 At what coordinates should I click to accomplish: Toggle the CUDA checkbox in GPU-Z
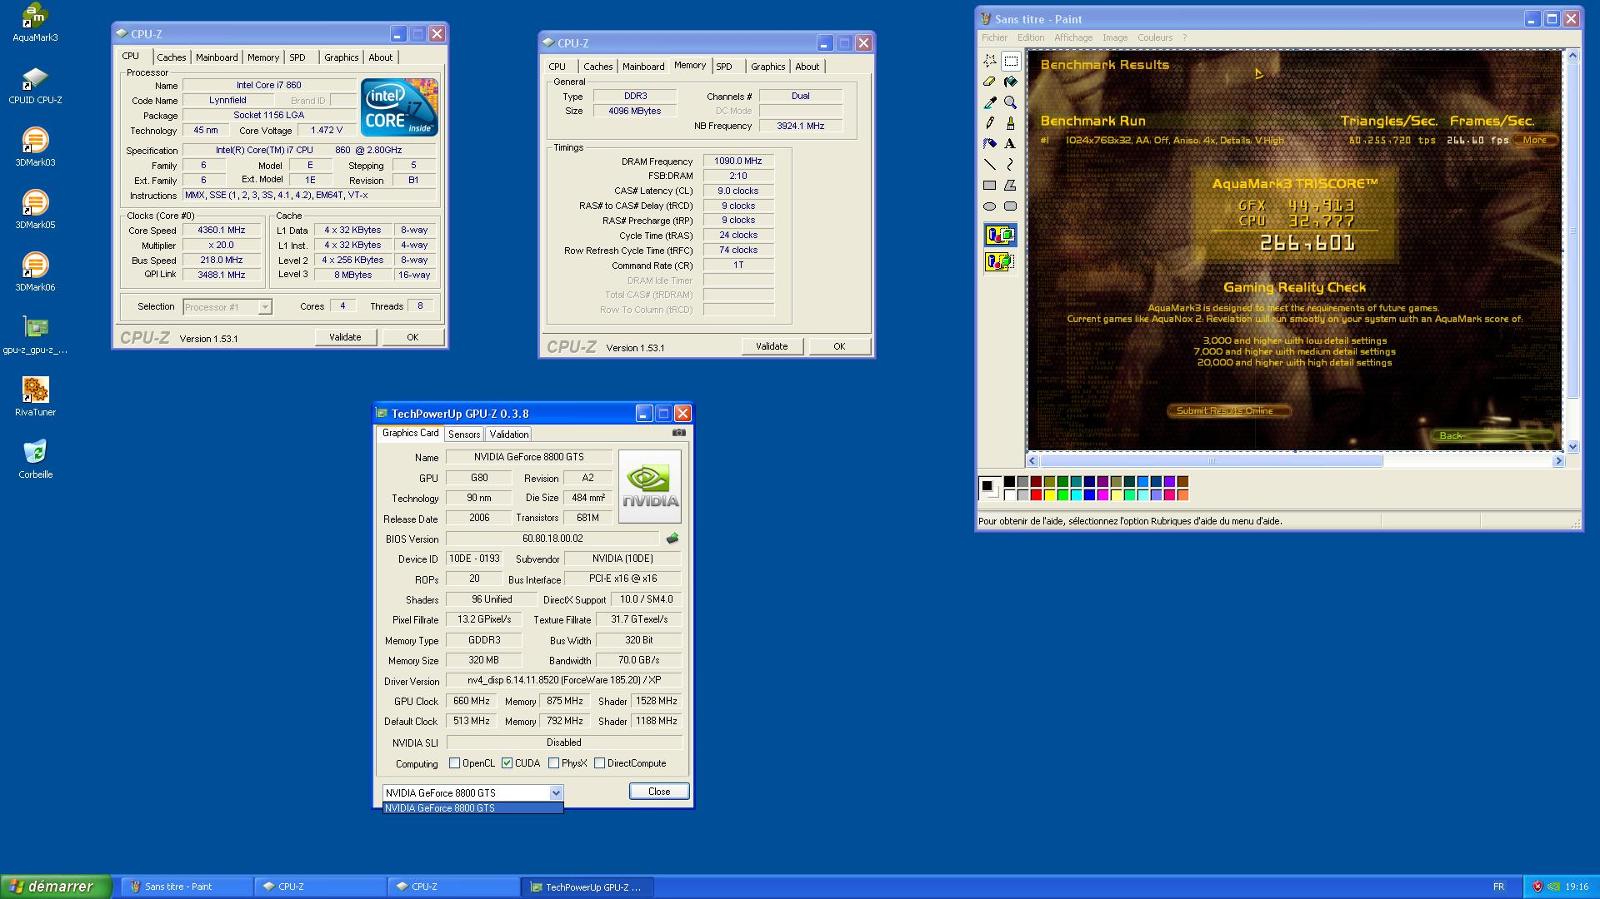(x=507, y=763)
